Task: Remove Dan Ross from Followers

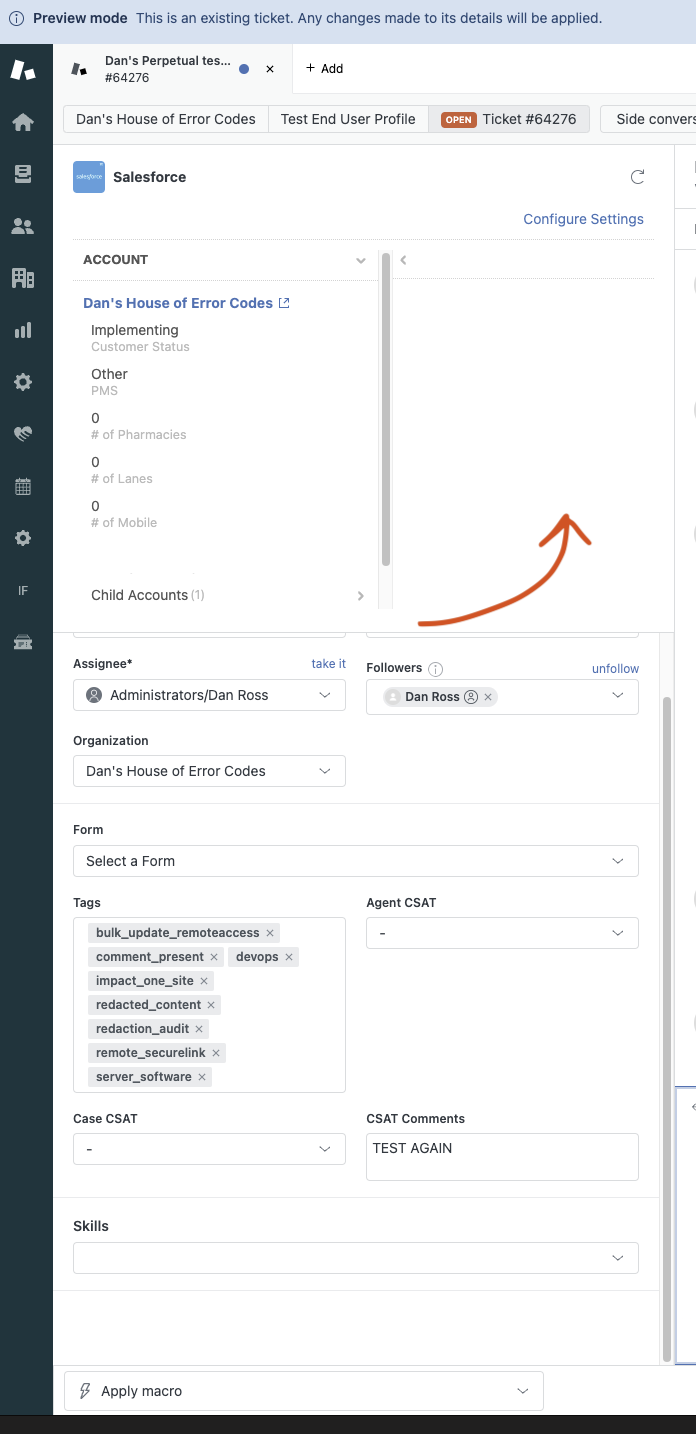Action: (488, 697)
